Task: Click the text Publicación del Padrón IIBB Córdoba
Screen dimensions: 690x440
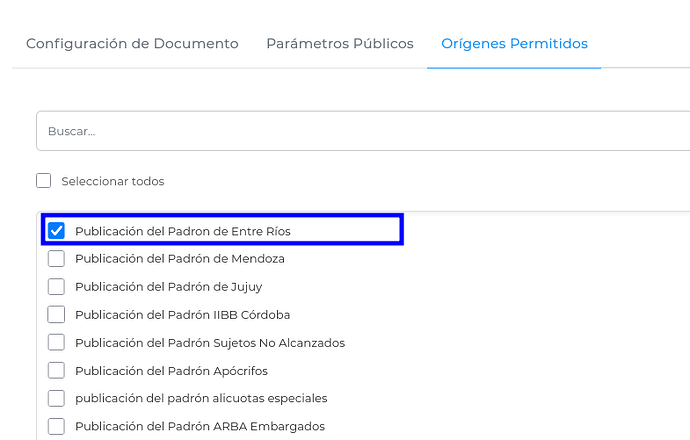Action: [x=183, y=315]
